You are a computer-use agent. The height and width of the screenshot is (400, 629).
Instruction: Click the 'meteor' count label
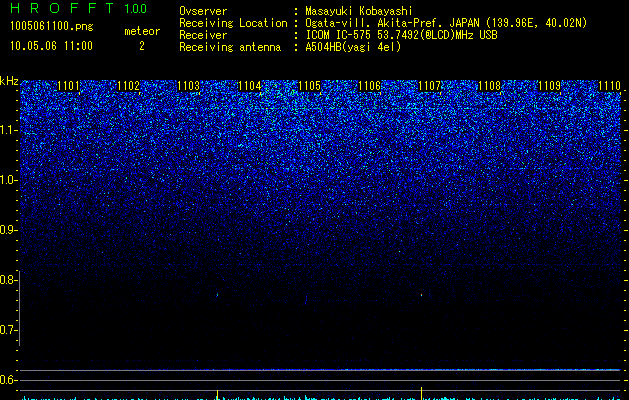click(x=142, y=31)
